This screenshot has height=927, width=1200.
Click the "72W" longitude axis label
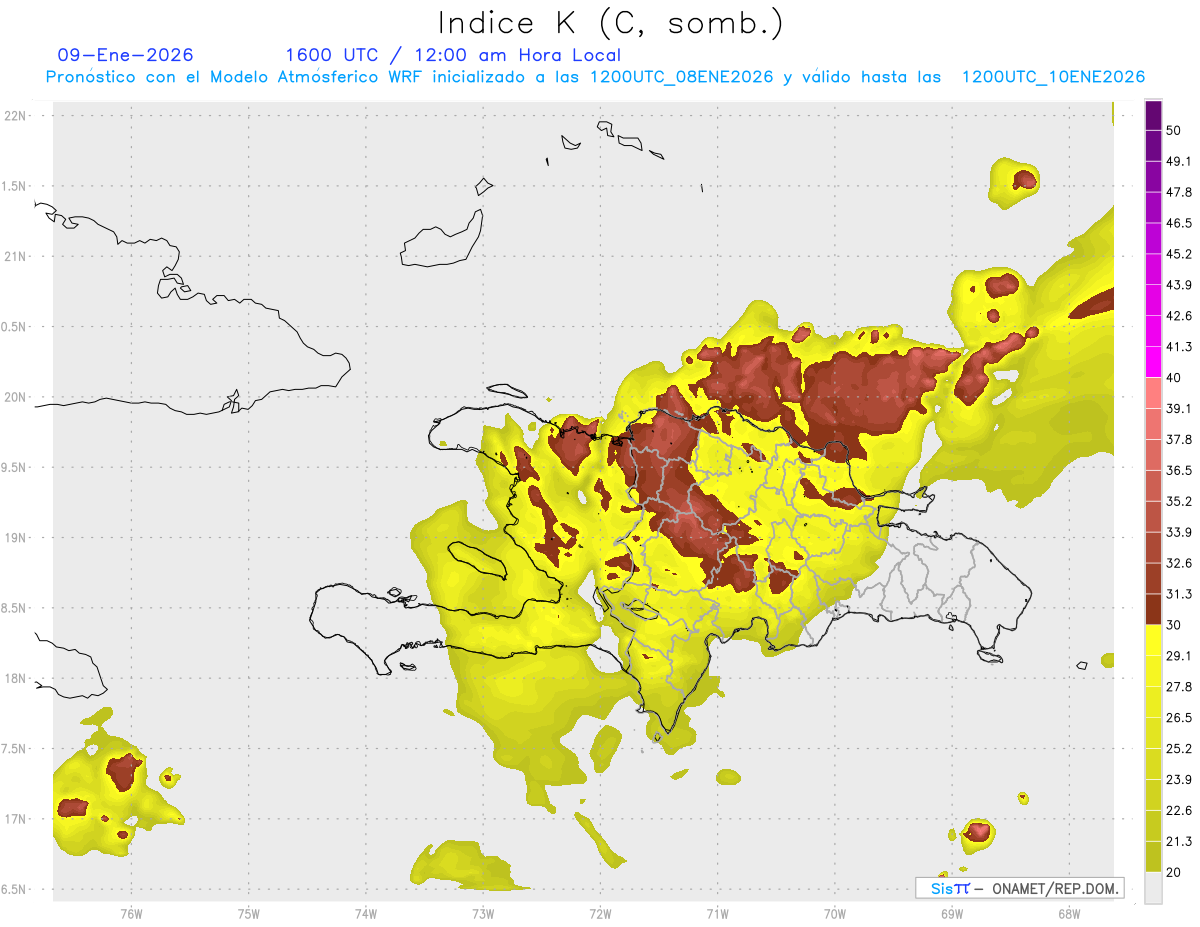click(600, 913)
